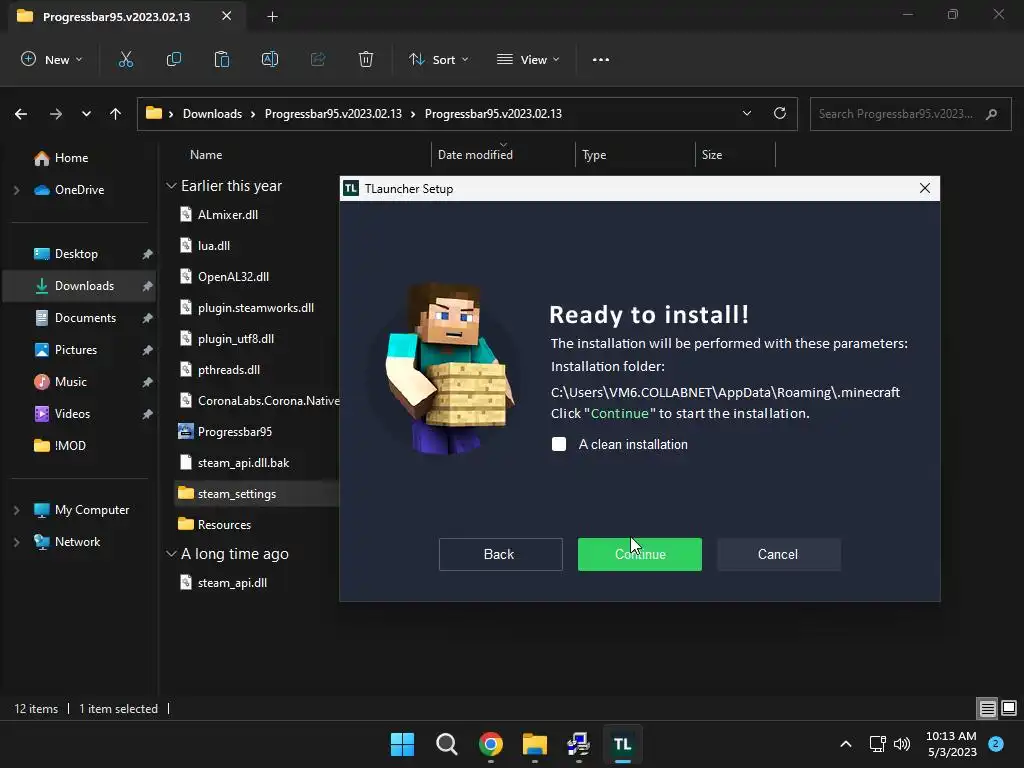Select Pictures in navigation pane

tap(78, 350)
